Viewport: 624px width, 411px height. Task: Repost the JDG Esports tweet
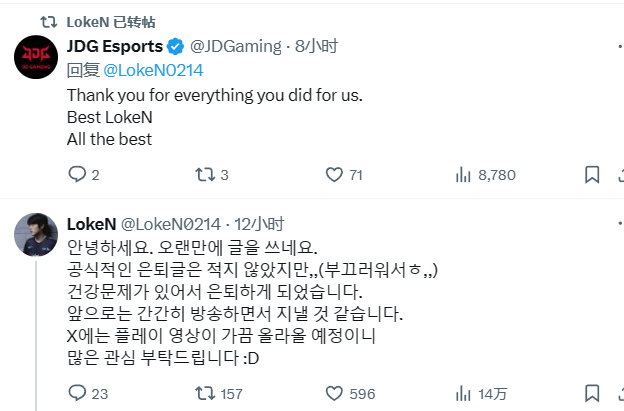click(204, 175)
